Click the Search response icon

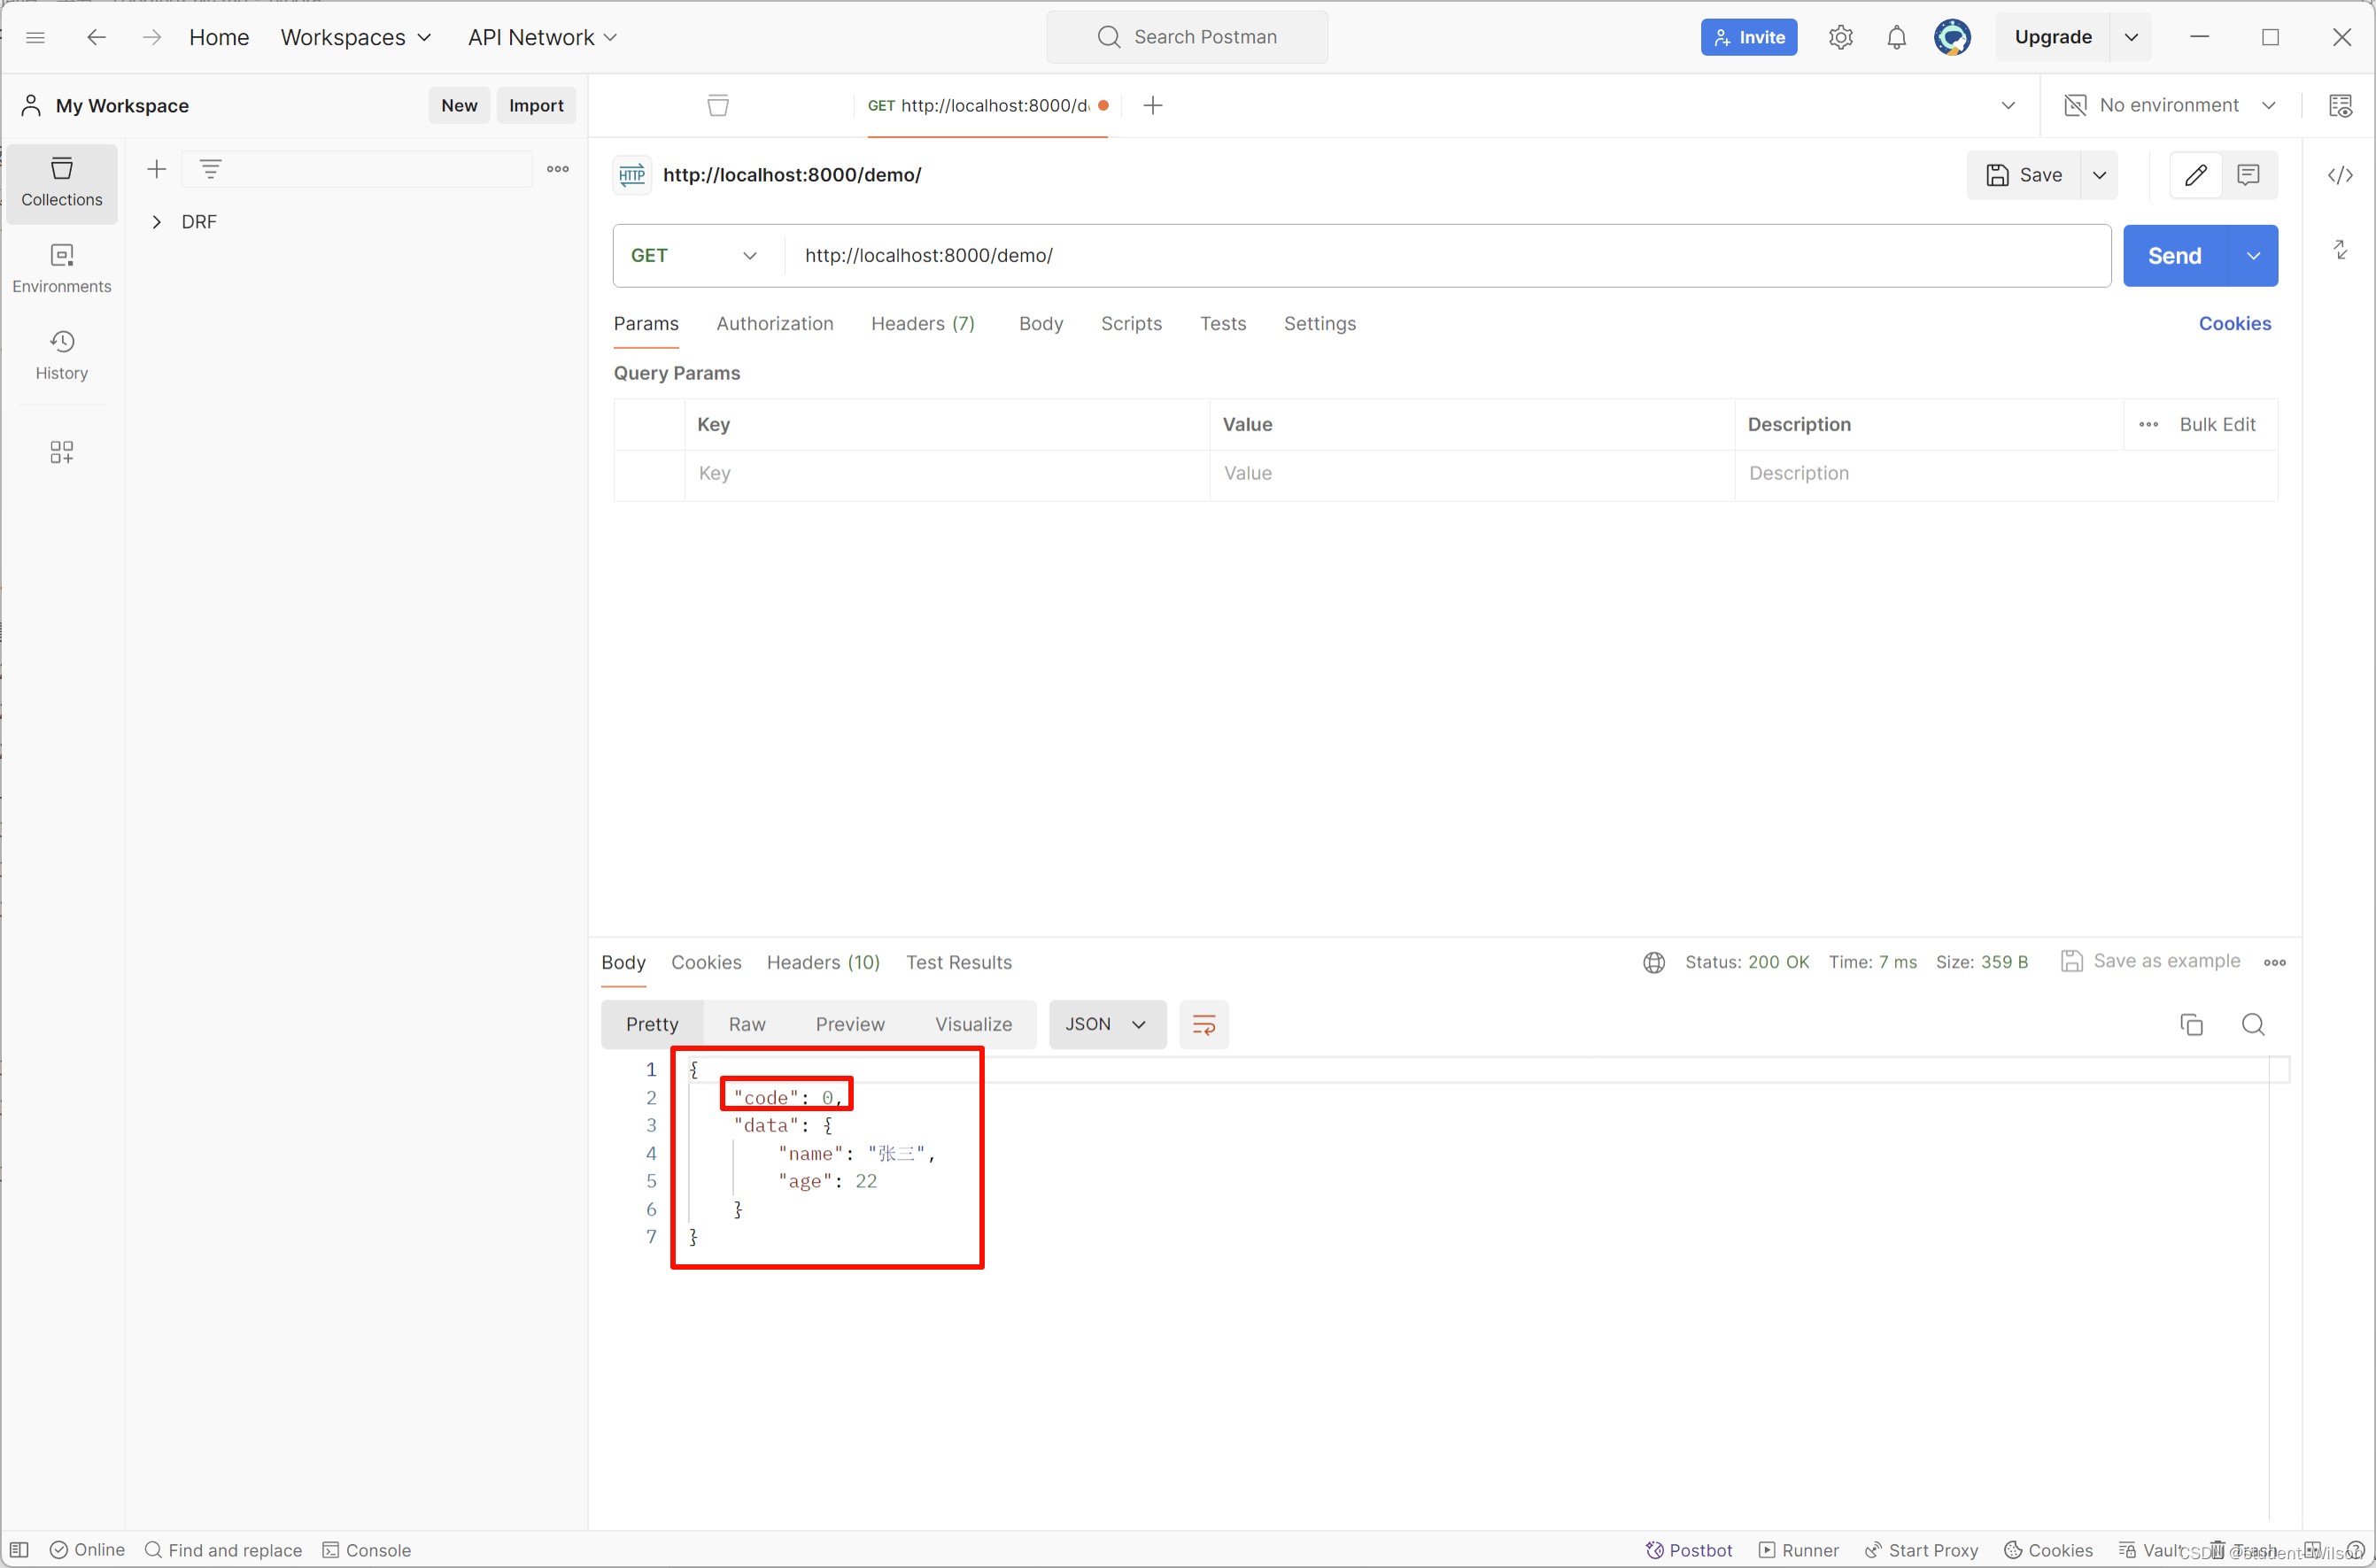click(2254, 1023)
